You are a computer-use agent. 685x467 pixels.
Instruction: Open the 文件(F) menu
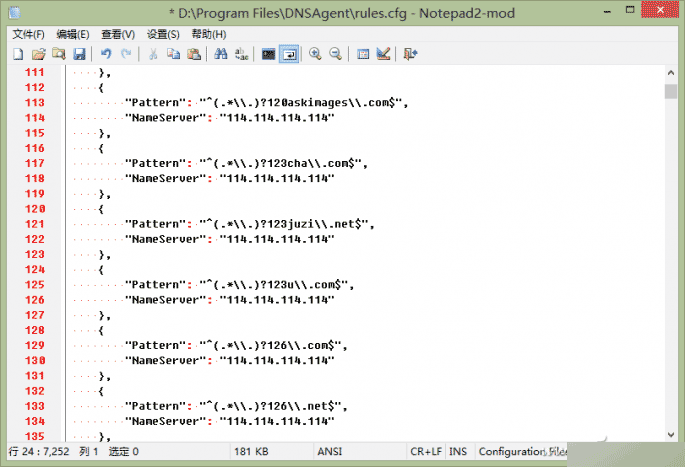point(28,34)
